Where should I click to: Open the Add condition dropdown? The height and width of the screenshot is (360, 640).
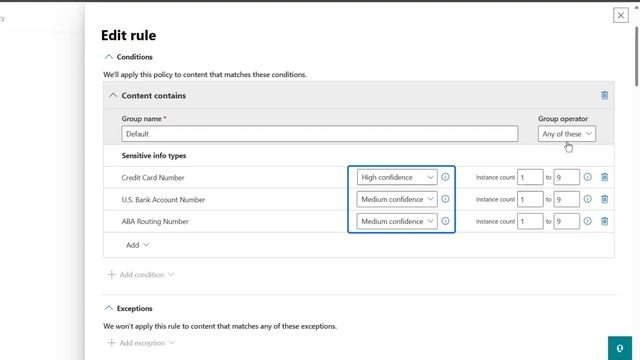click(141, 275)
